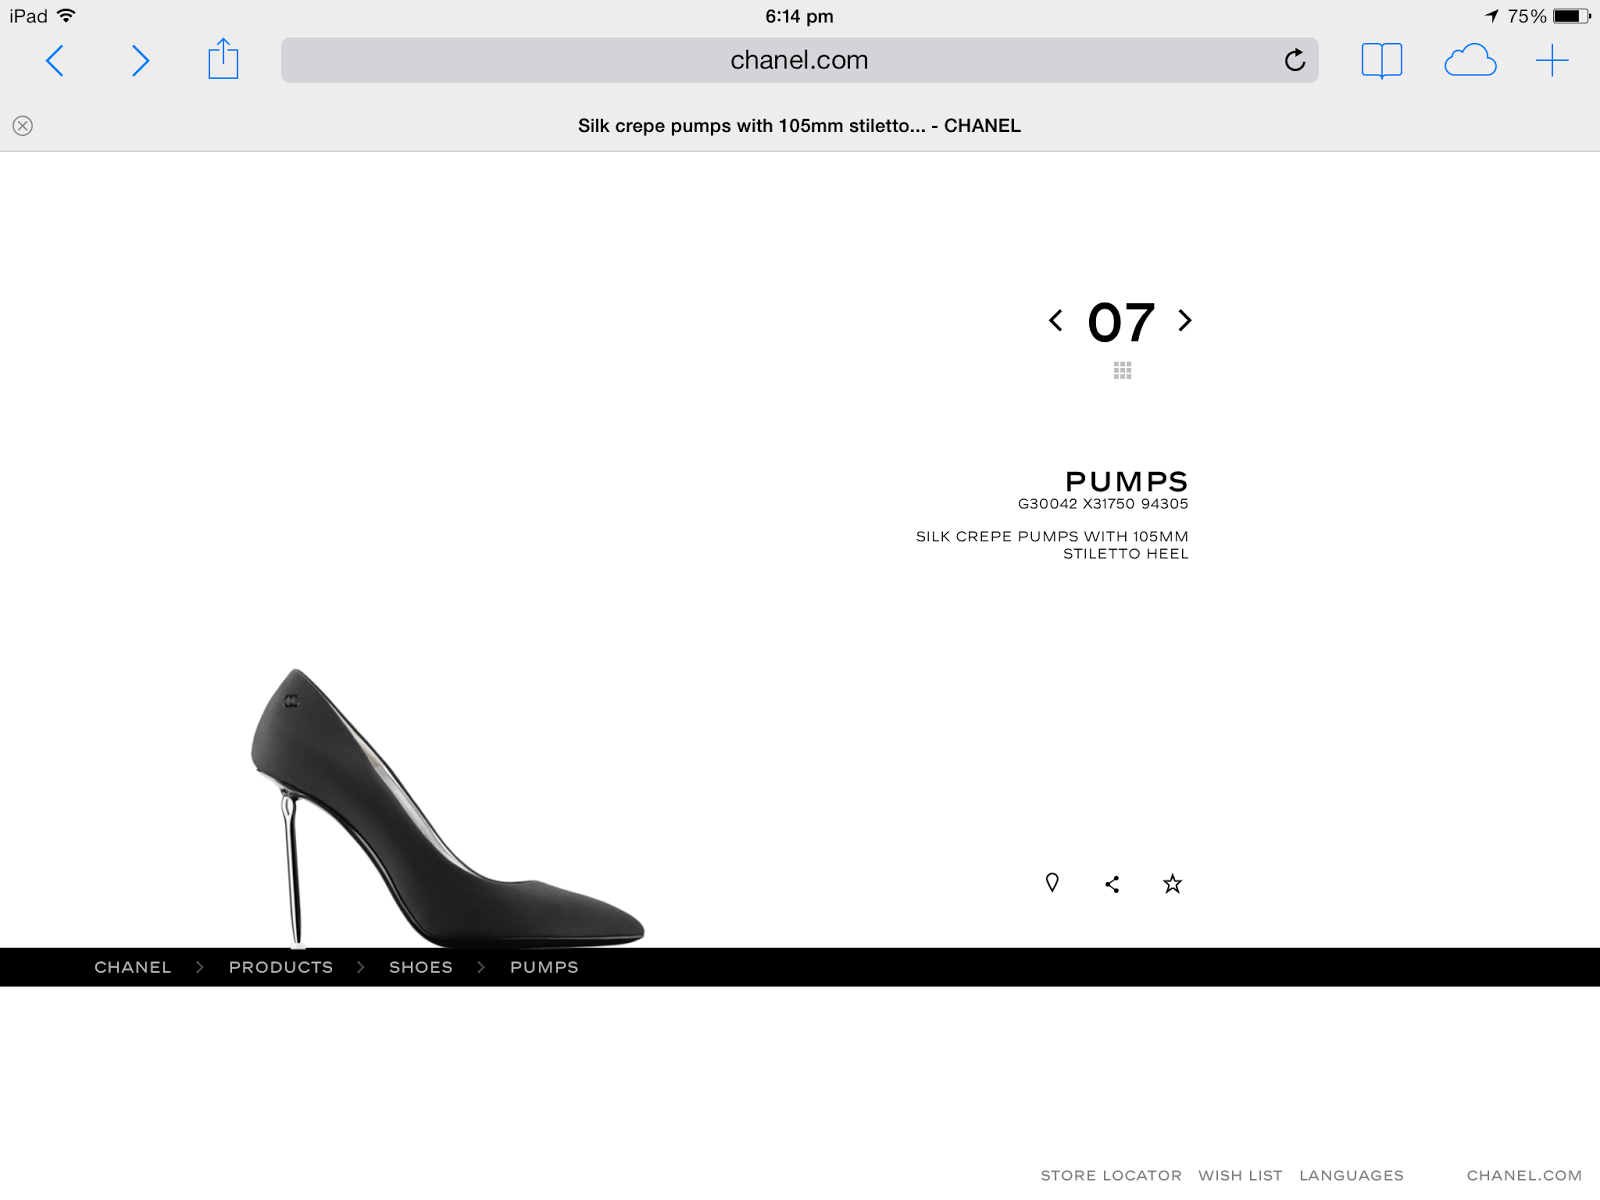Image resolution: width=1600 pixels, height=1200 pixels.
Task: Close the Silk crepe pumps tab
Action: click(x=23, y=126)
